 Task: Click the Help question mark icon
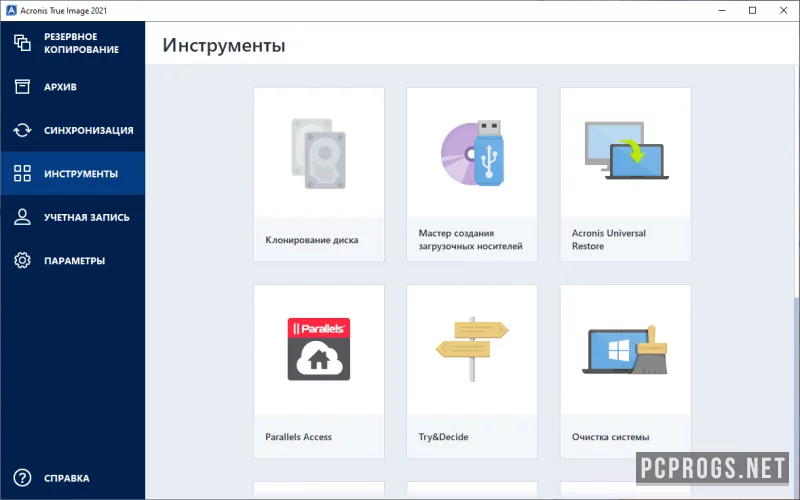22,478
